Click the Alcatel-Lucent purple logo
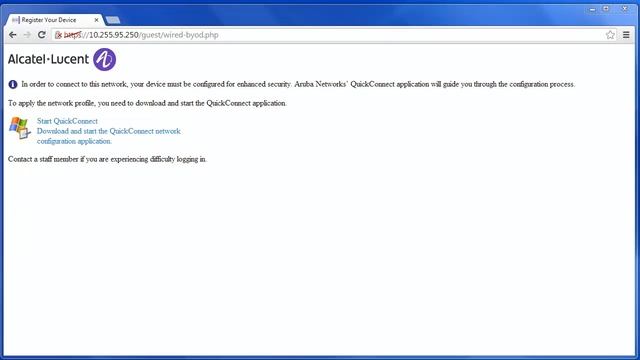This screenshot has width=640, height=360. click(104, 60)
